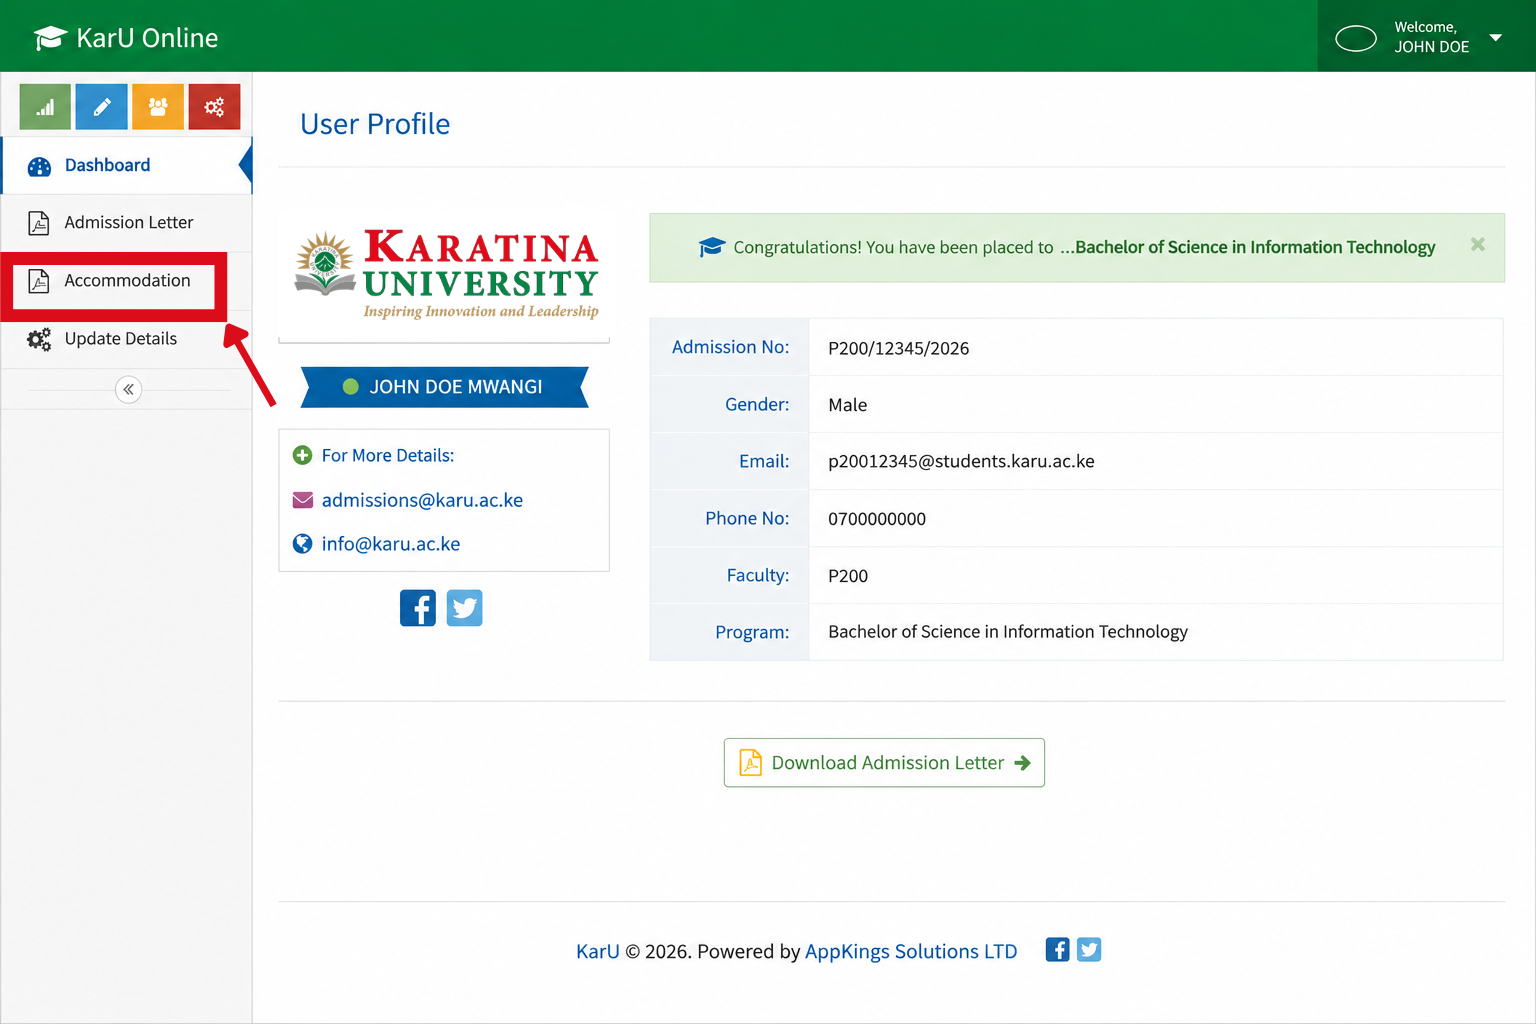Open the Twitter icon under the profile card
1536x1024 pixels.
[x=464, y=608]
